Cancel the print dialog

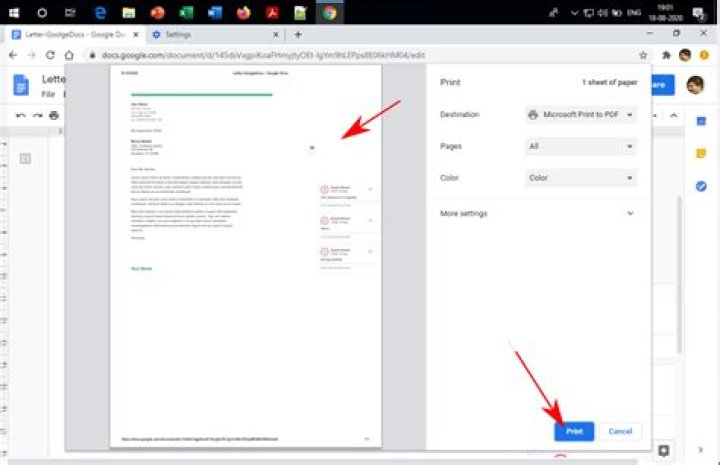coord(620,431)
